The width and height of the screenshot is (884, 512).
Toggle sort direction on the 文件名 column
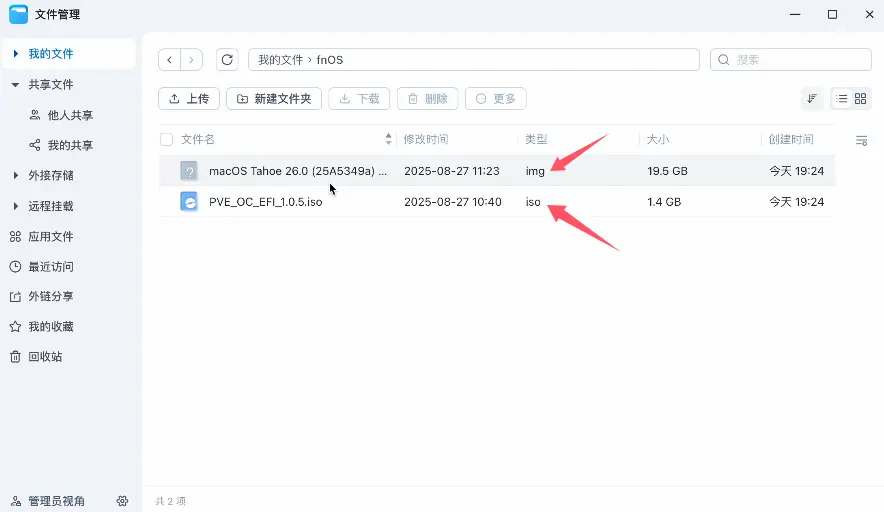tap(388, 139)
